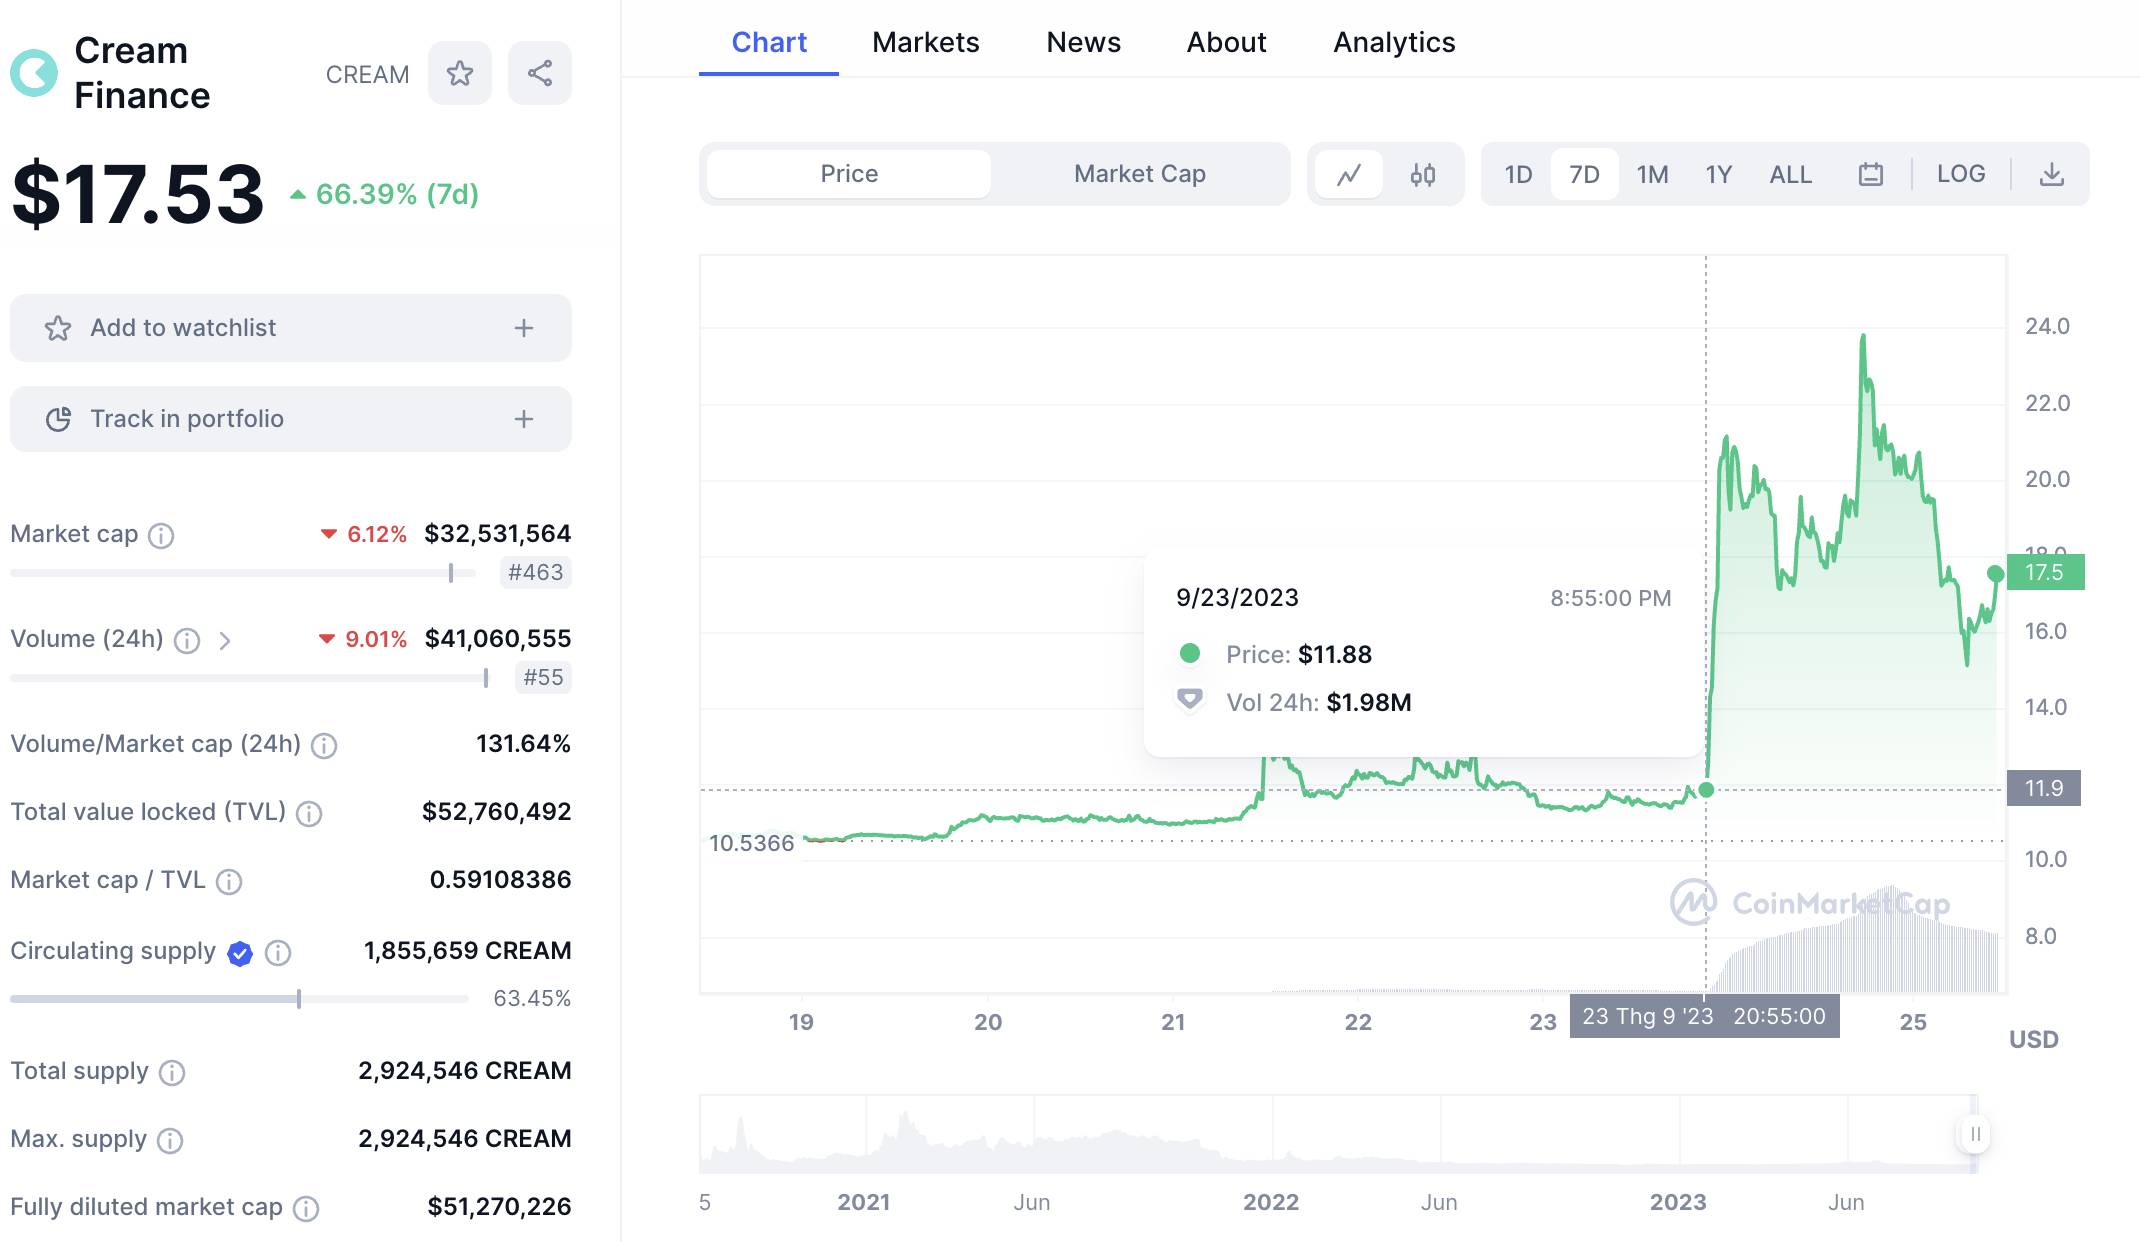Select Market Cap chart mode
2140x1242 pixels.
[1140, 174]
